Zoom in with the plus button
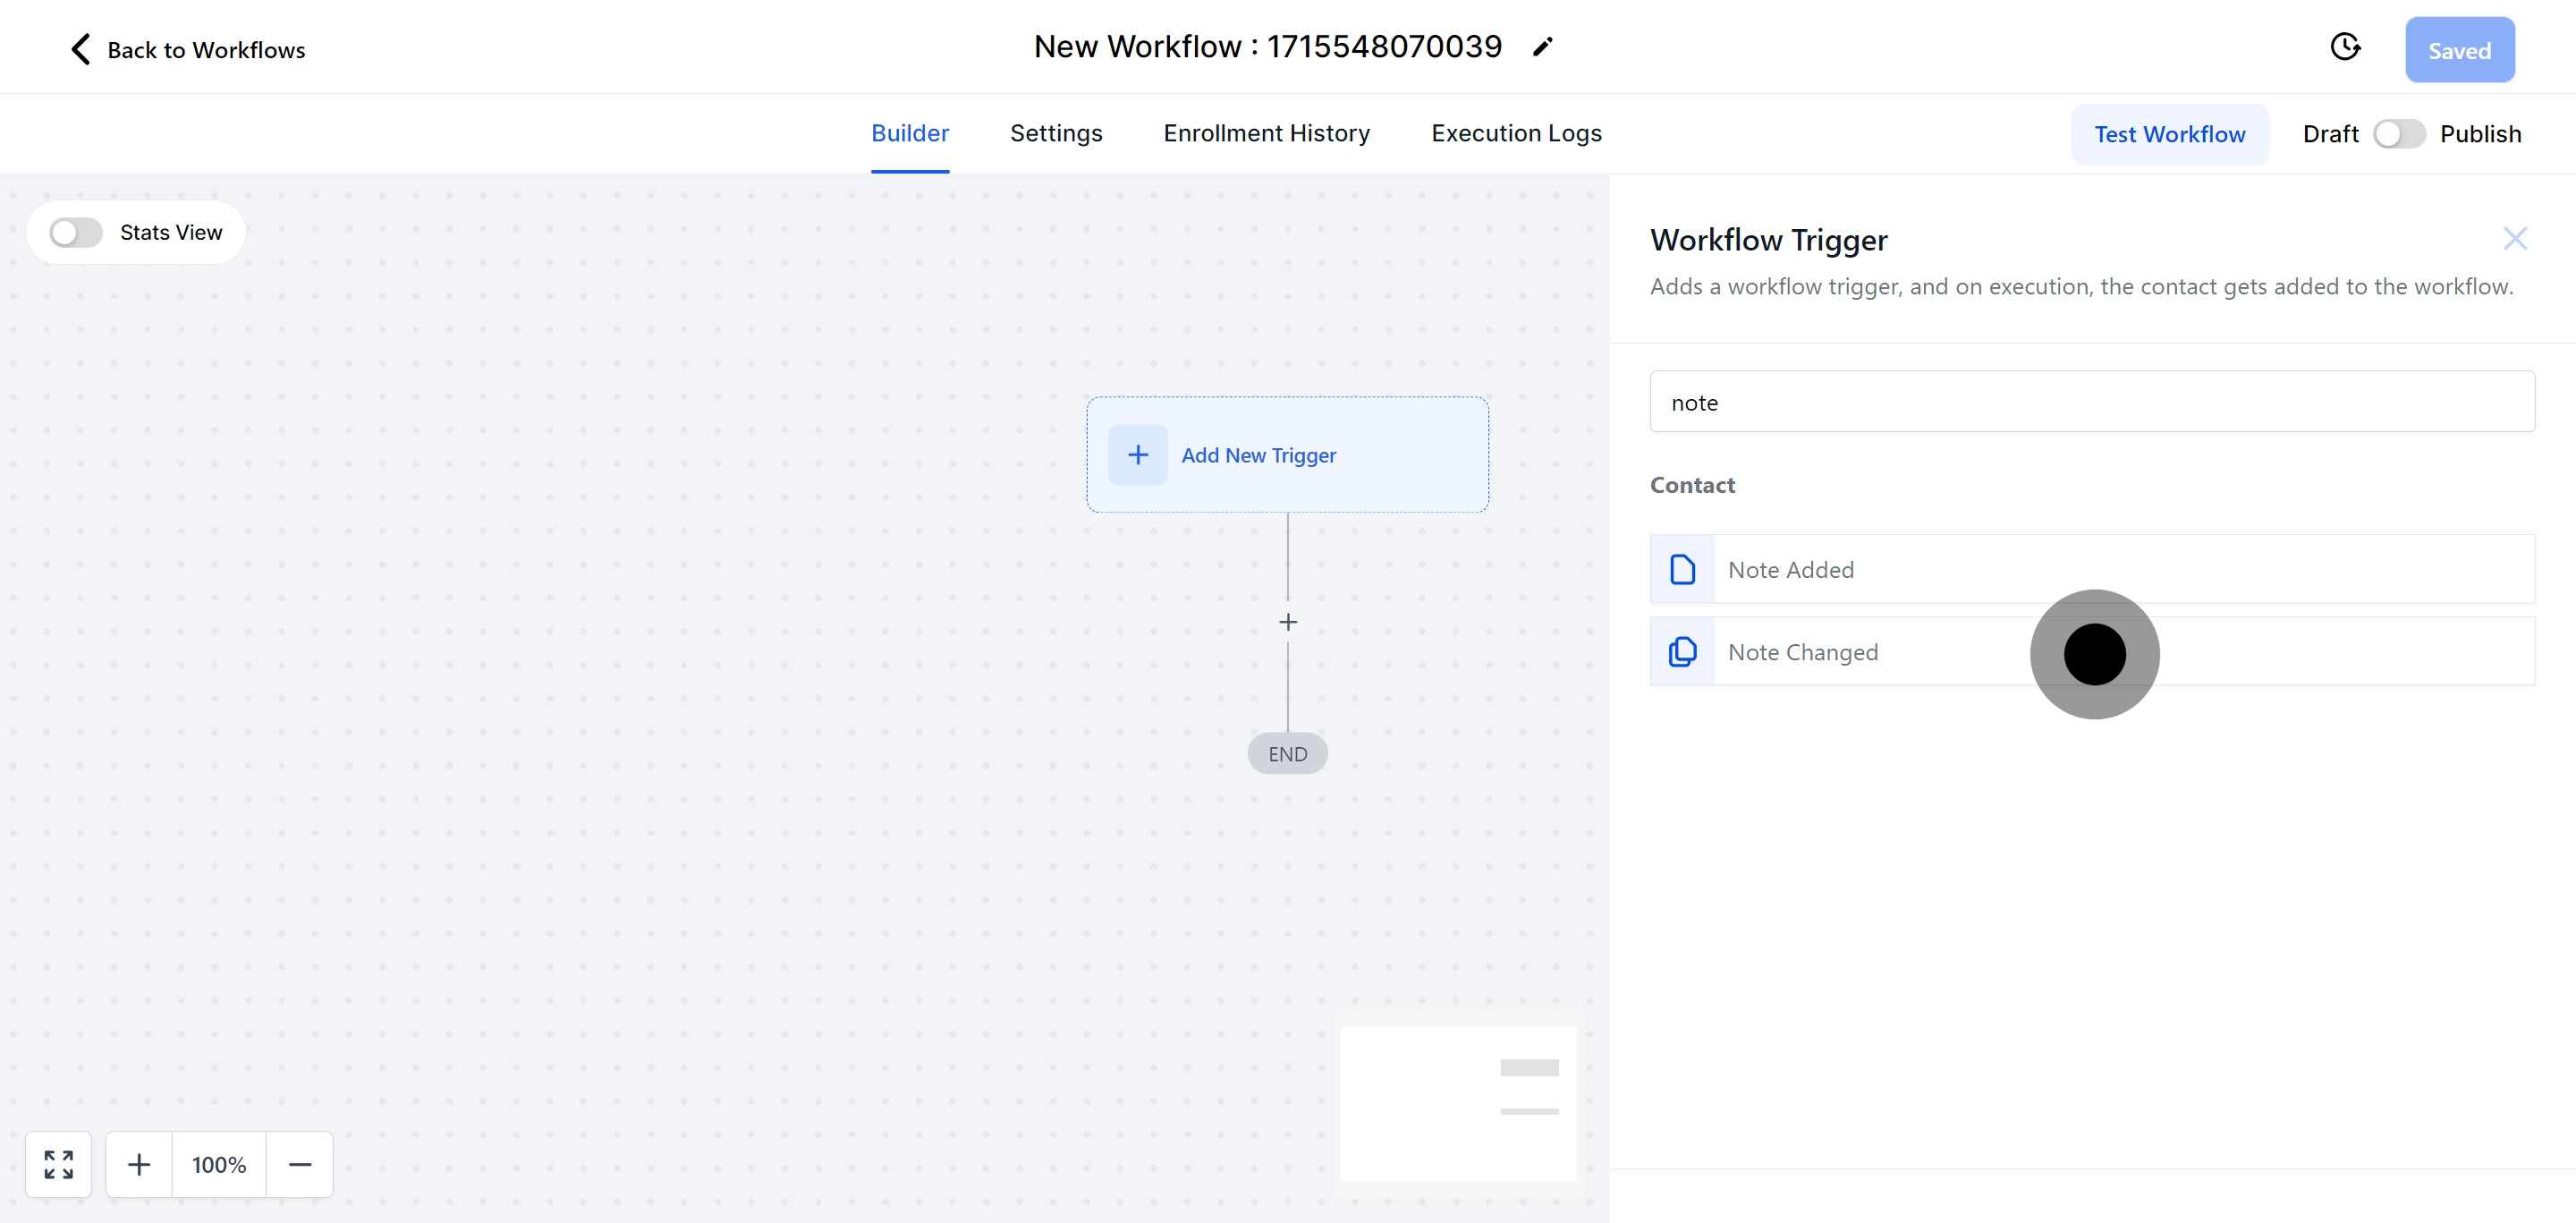The width and height of the screenshot is (2576, 1223). tap(139, 1164)
